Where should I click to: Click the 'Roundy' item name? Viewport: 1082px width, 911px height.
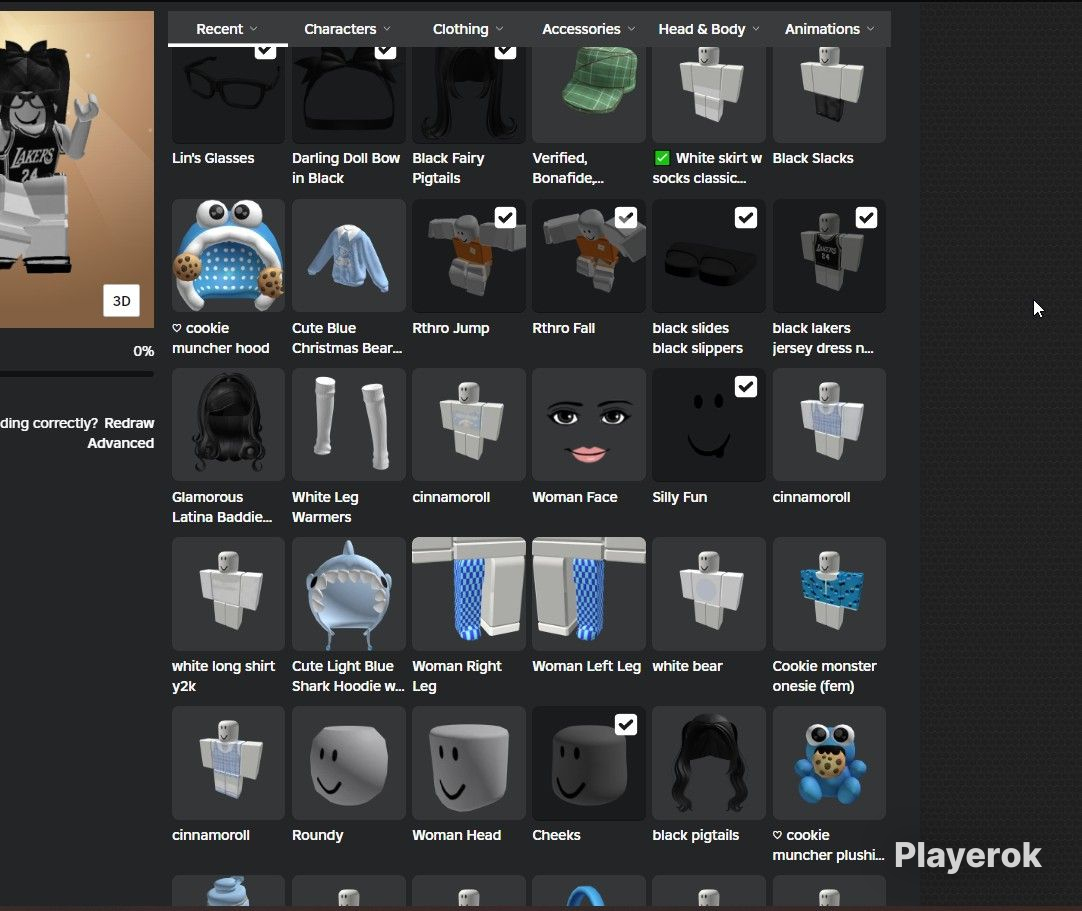(x=317, y=835)
